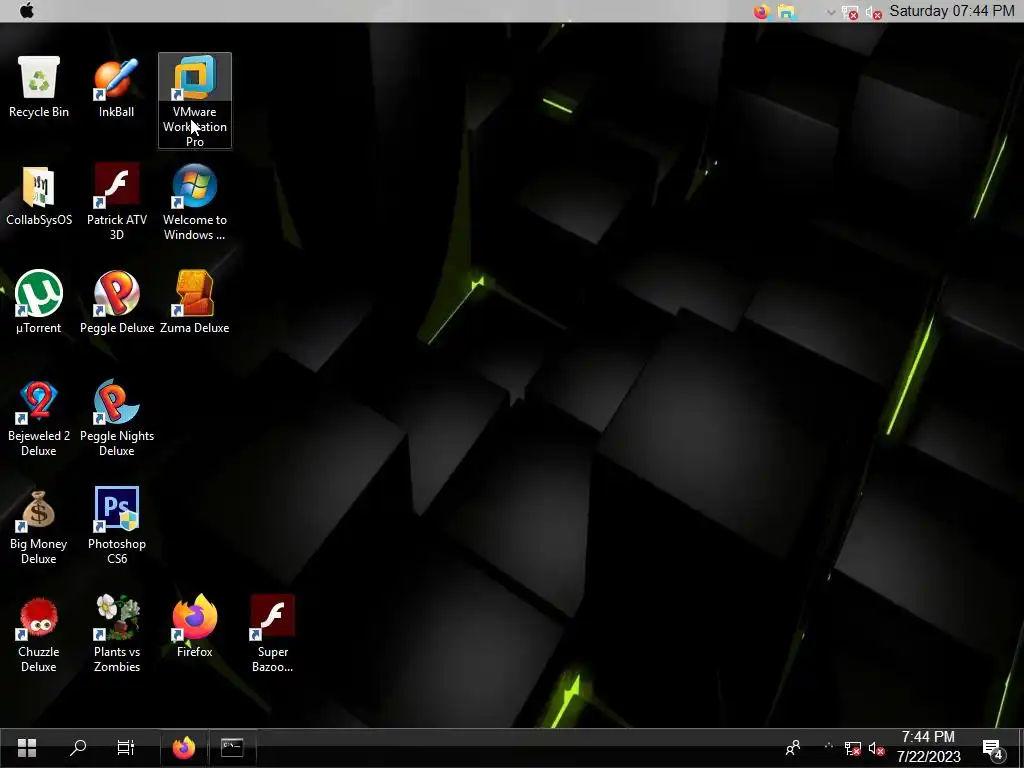This screenshot has height=768, width=1024.
Task: Launch the µTorrent desktop shortcut
Action: [x=39, y=302]
